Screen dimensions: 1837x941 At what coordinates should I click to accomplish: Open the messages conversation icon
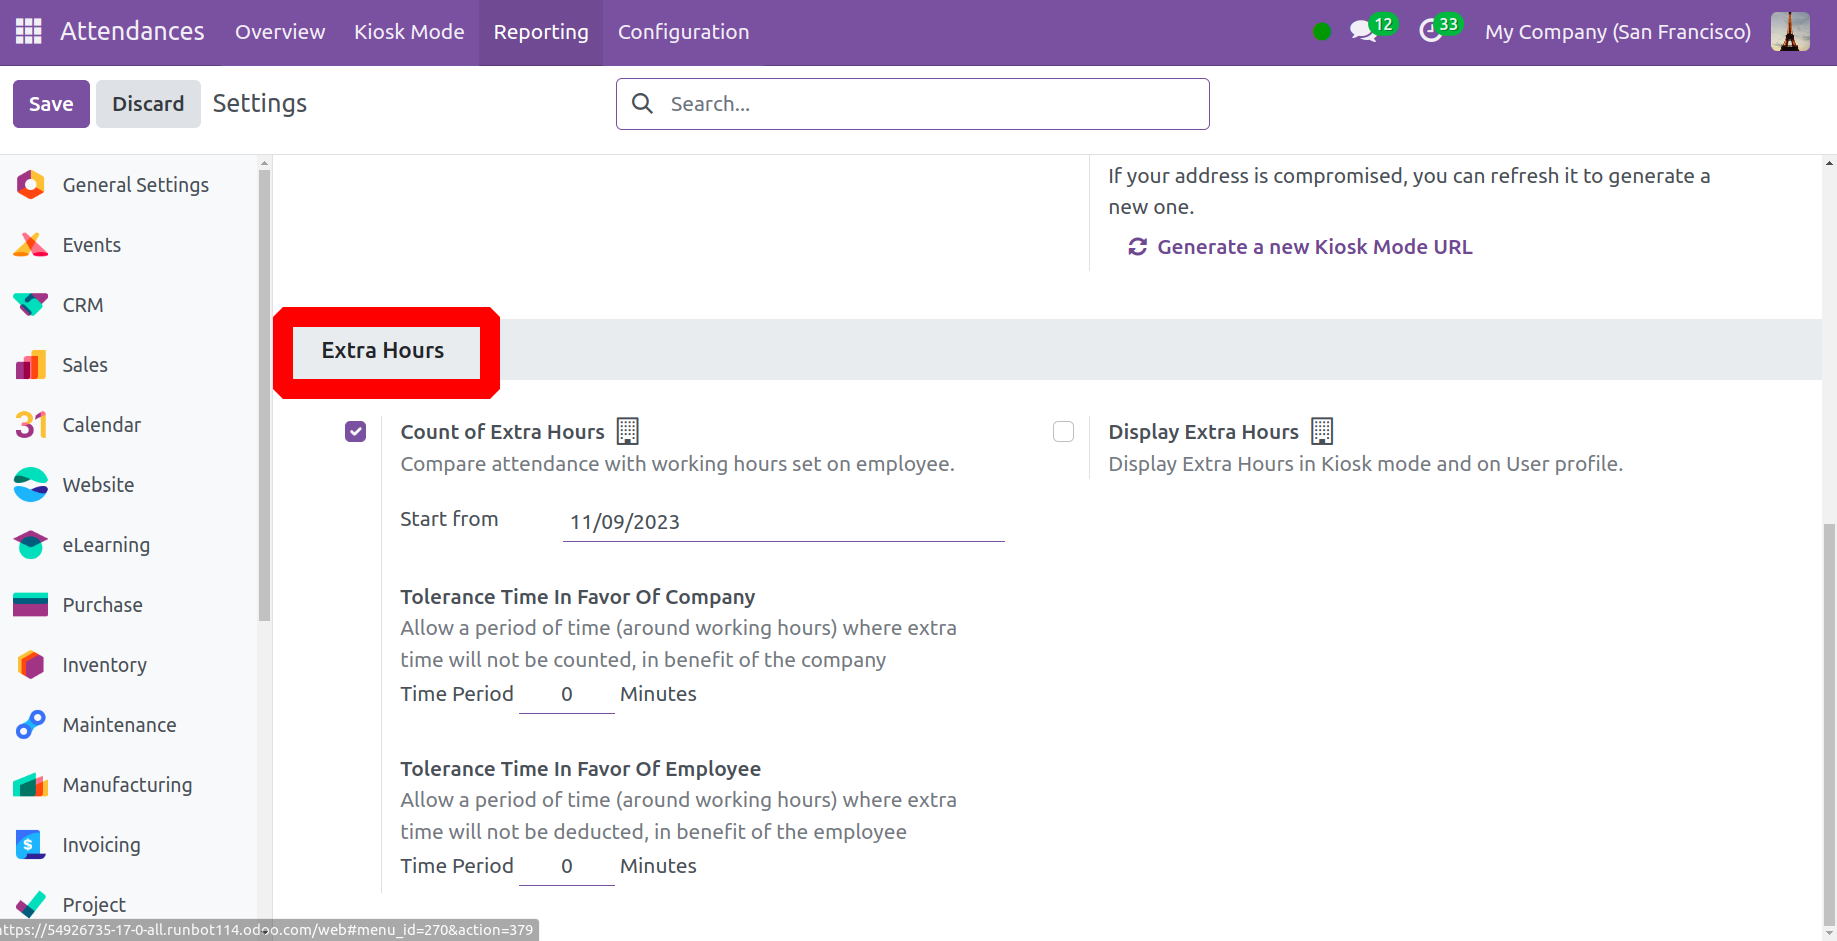[x=1362, y=32]
